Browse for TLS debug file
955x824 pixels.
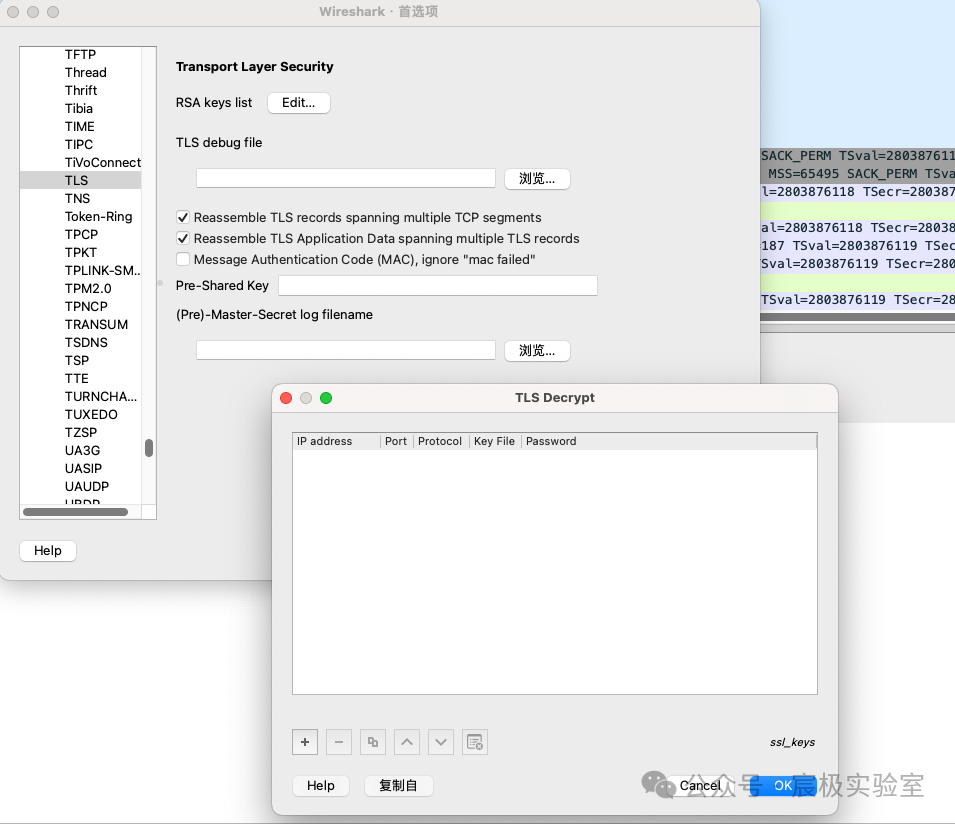click(x=537, y=179)
